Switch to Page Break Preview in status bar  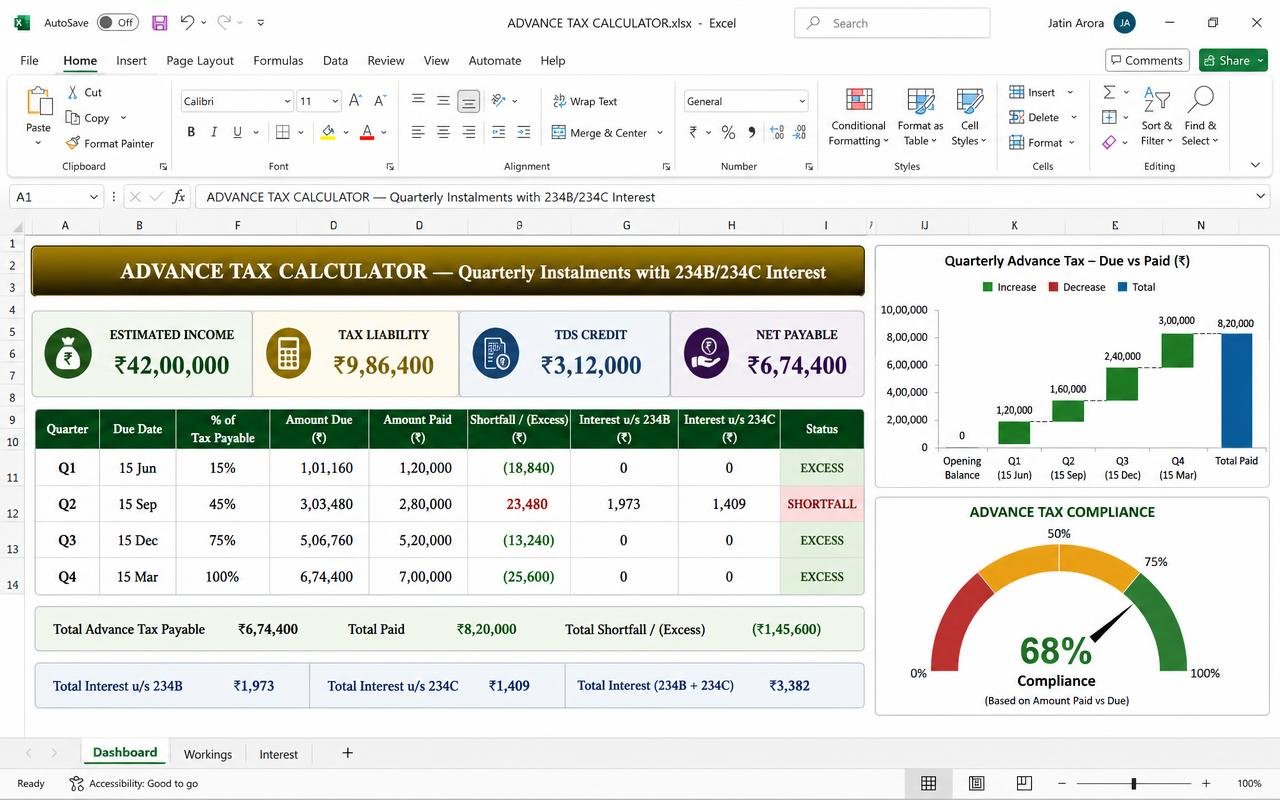(x=1024, y=783)
